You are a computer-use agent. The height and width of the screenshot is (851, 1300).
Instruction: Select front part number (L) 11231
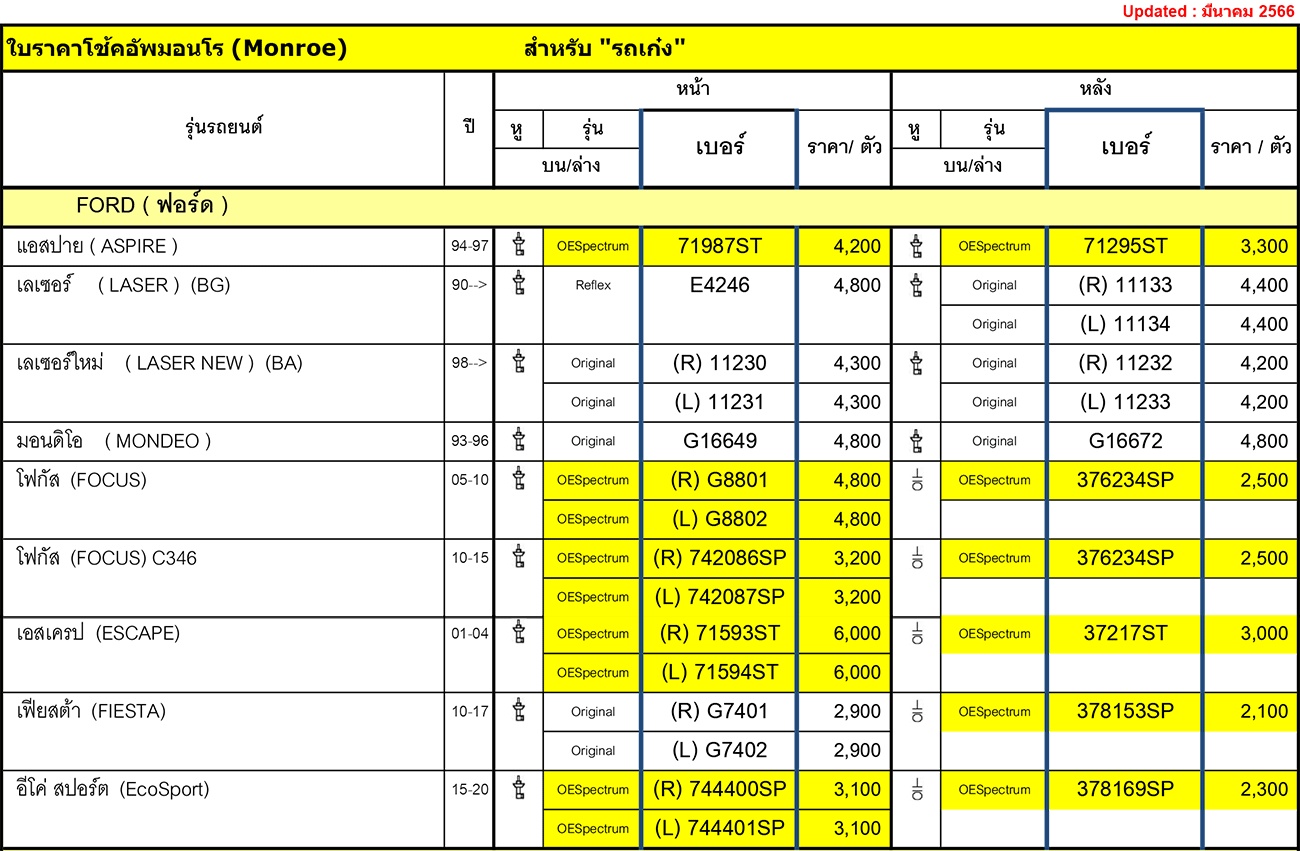click(719, 402)
